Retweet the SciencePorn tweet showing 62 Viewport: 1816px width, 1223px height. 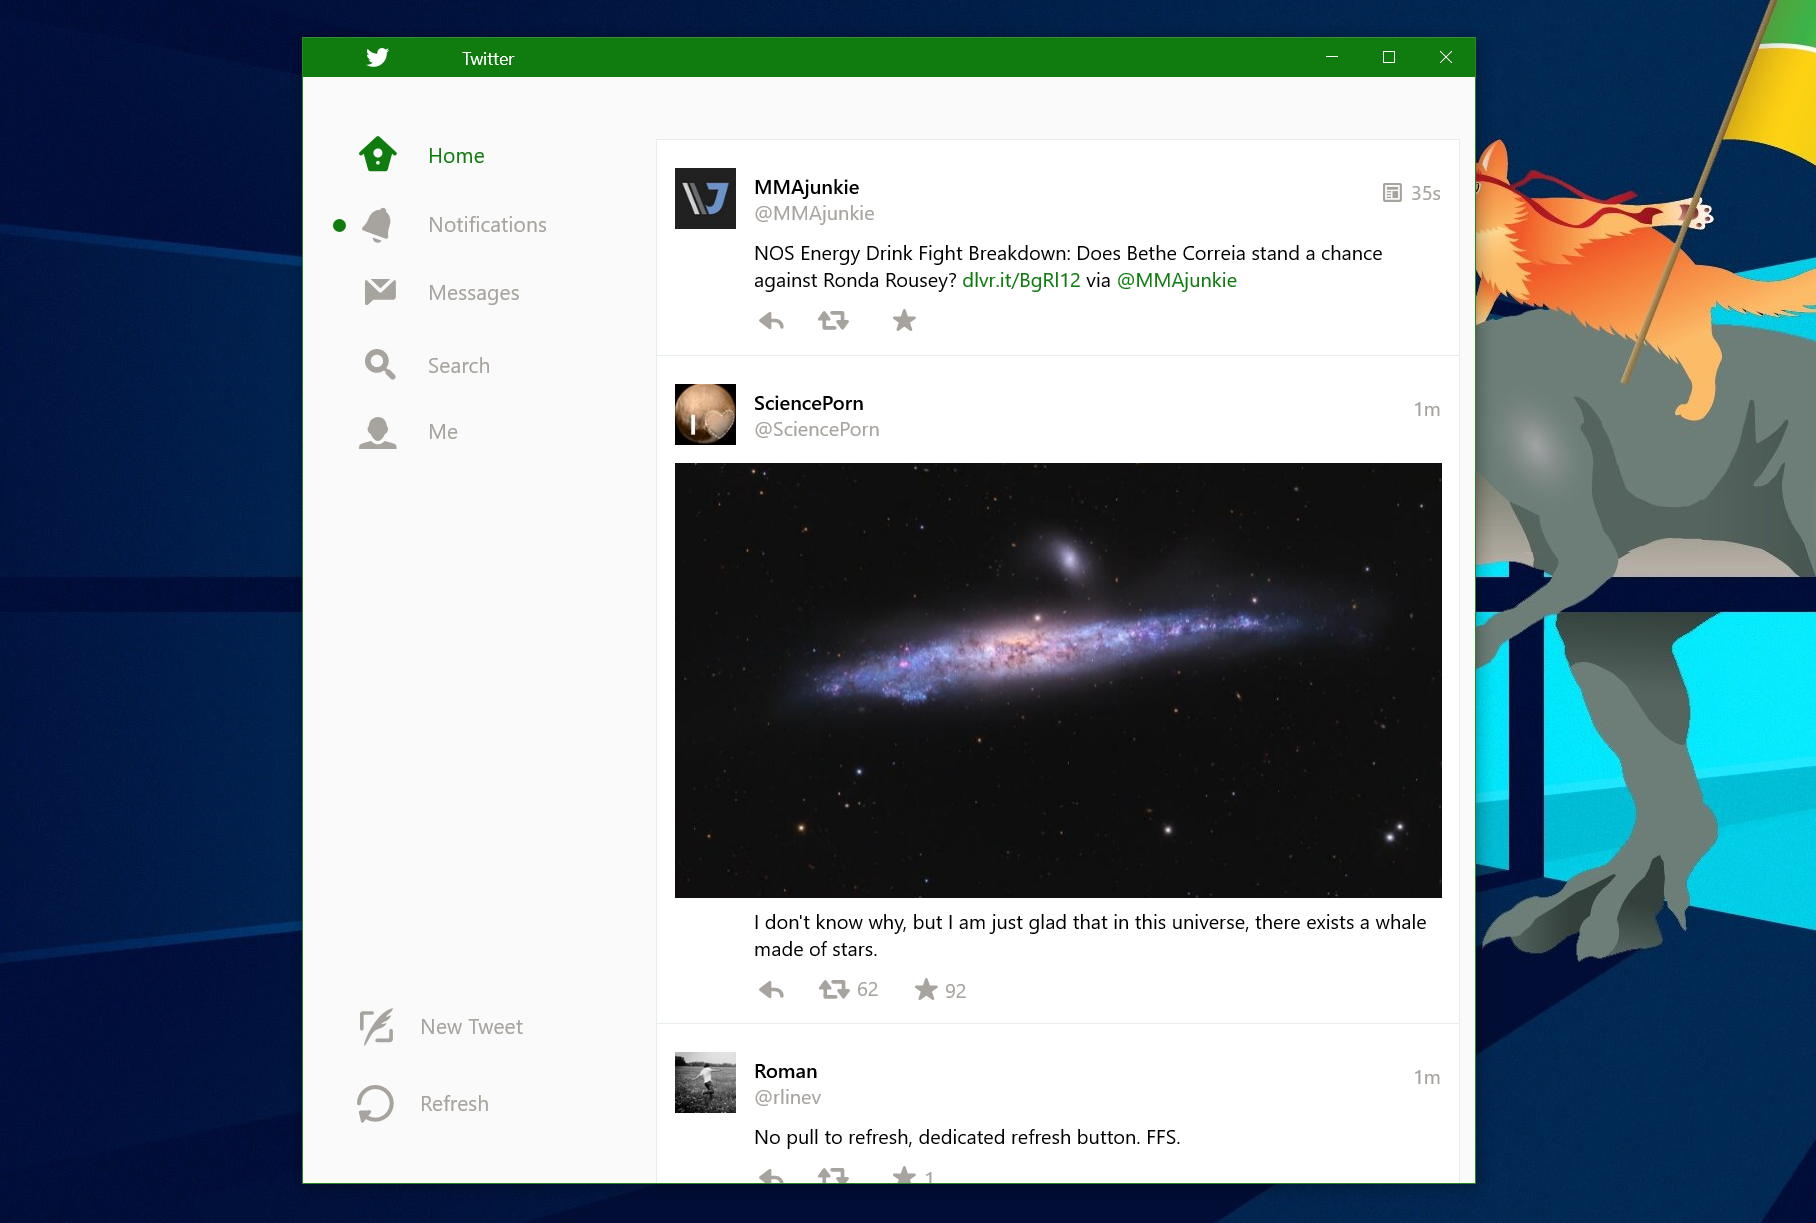[x=834, y=990]
